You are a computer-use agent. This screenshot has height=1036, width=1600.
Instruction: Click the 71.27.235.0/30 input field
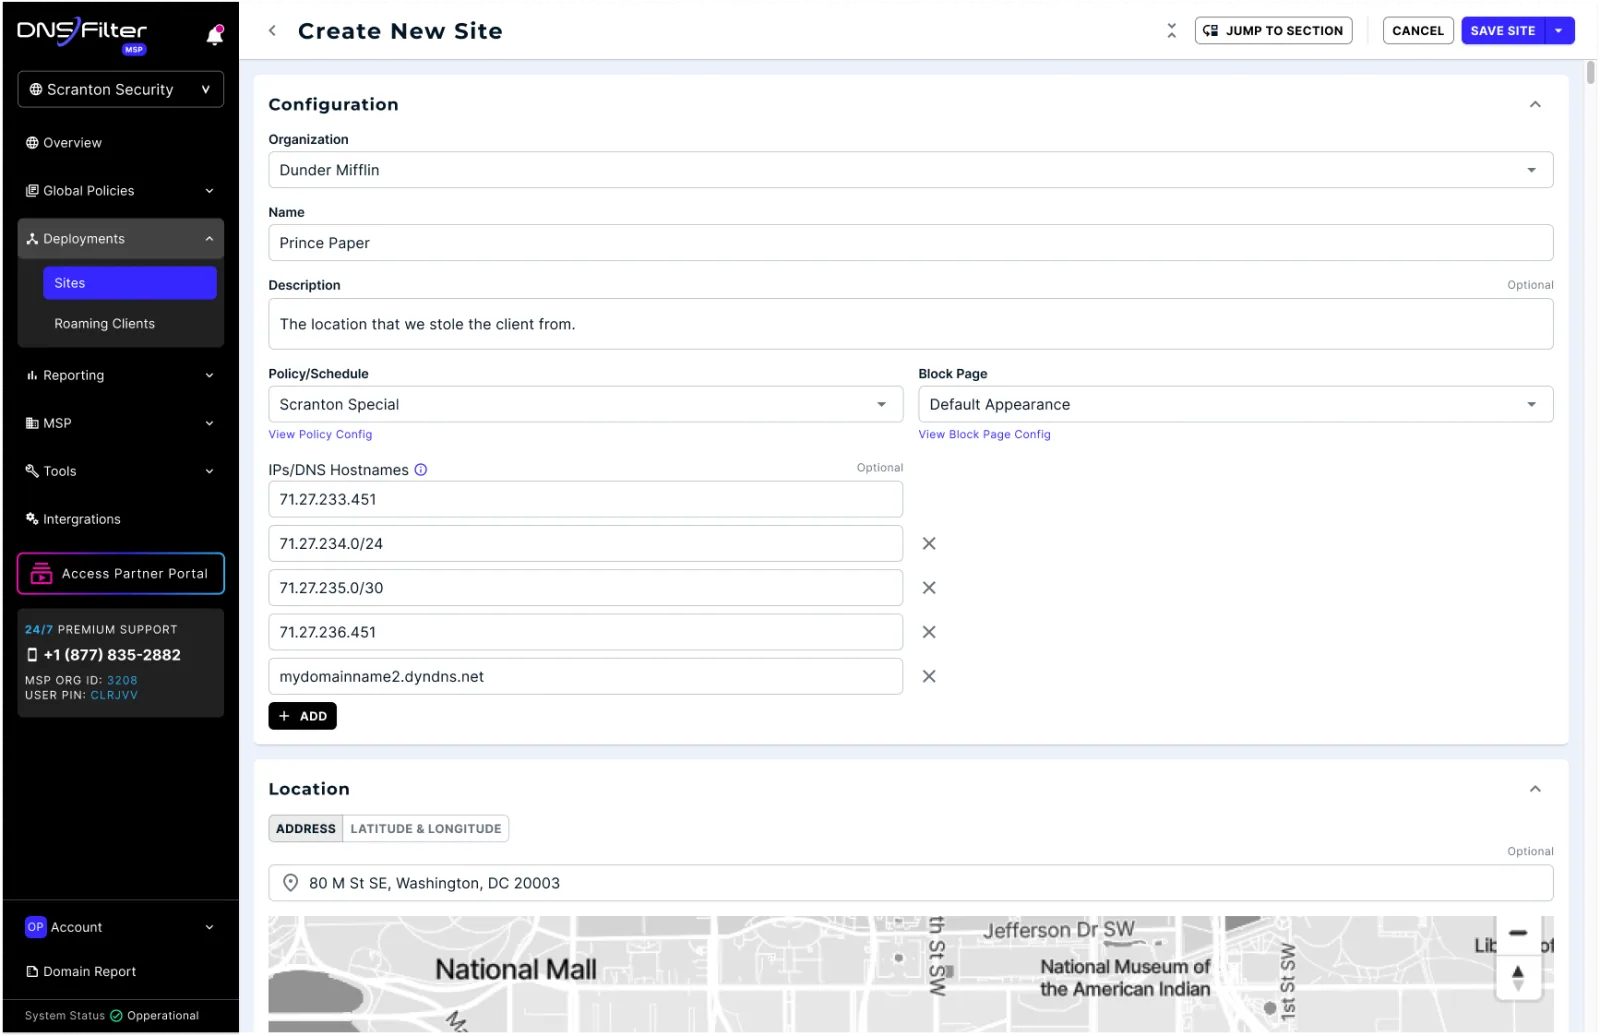pos(585,588)
